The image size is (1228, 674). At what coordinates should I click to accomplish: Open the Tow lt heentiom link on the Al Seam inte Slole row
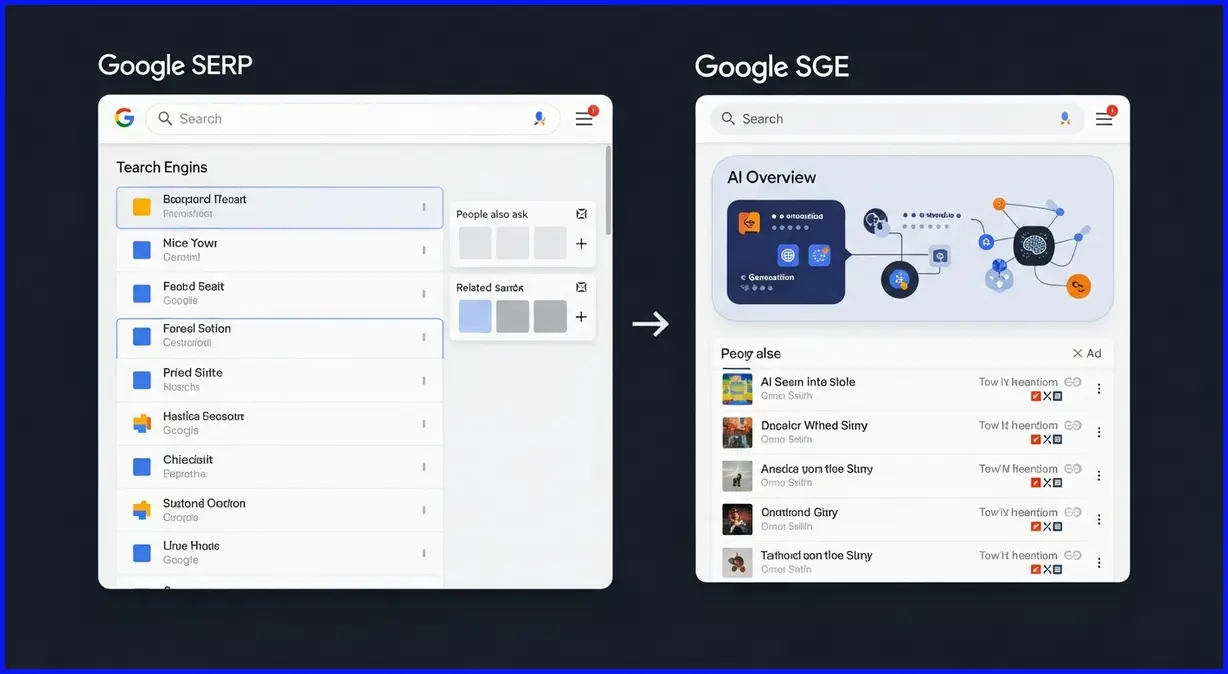[1018, 382]
